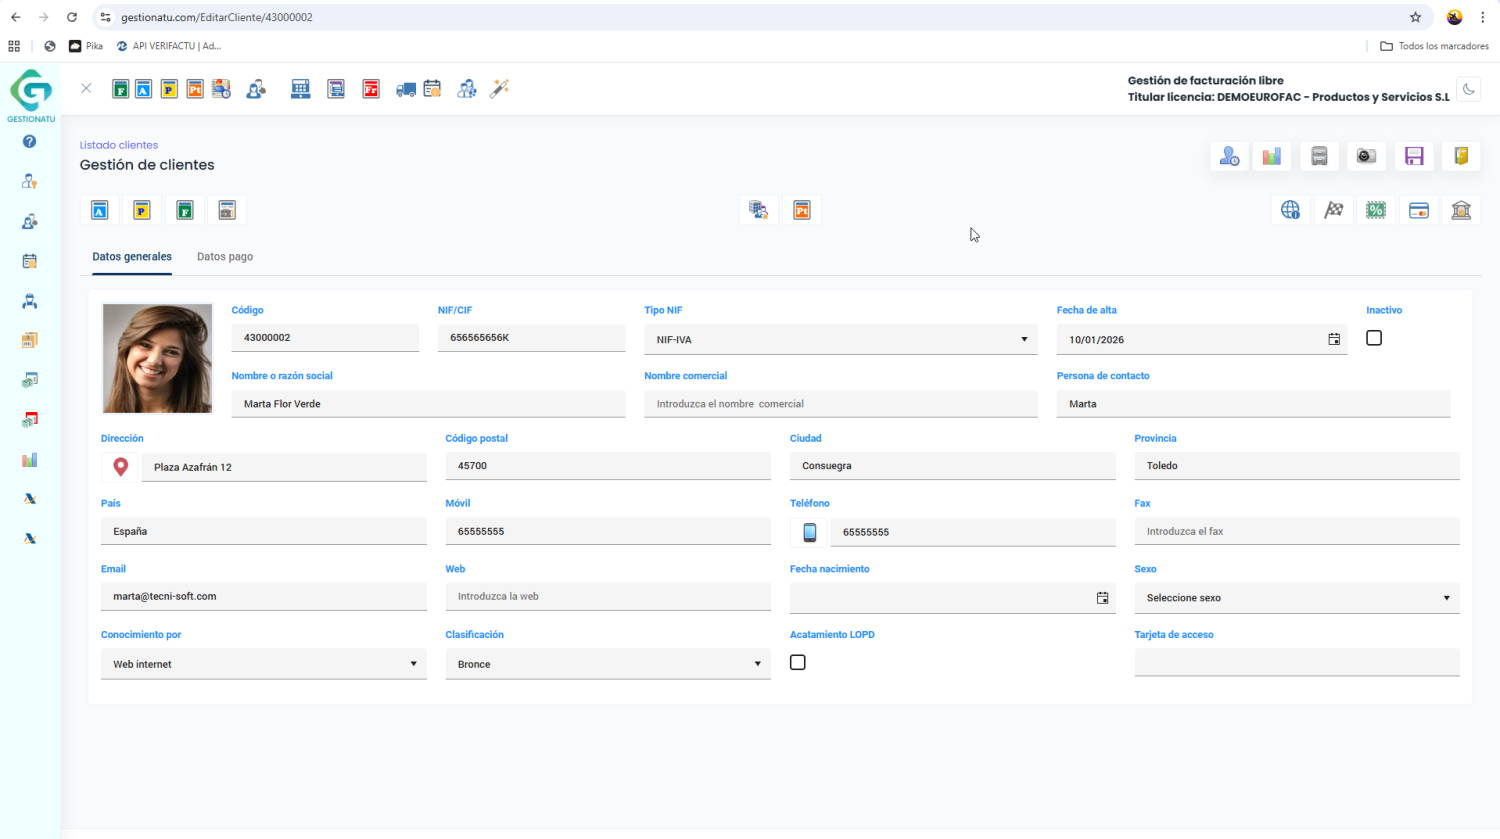Click the red map pin beside Dirección
This screenshot has width=1500, height=839.
[x=121, y=467]
